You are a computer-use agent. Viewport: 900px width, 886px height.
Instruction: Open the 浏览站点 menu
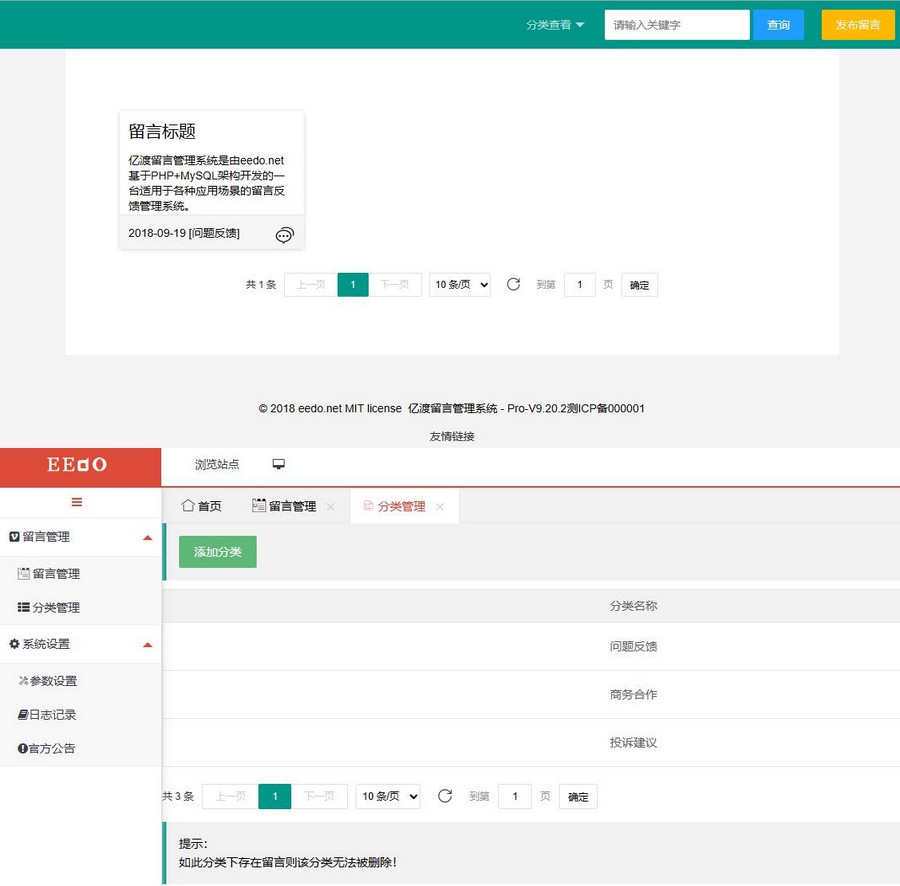click(217, 464)
